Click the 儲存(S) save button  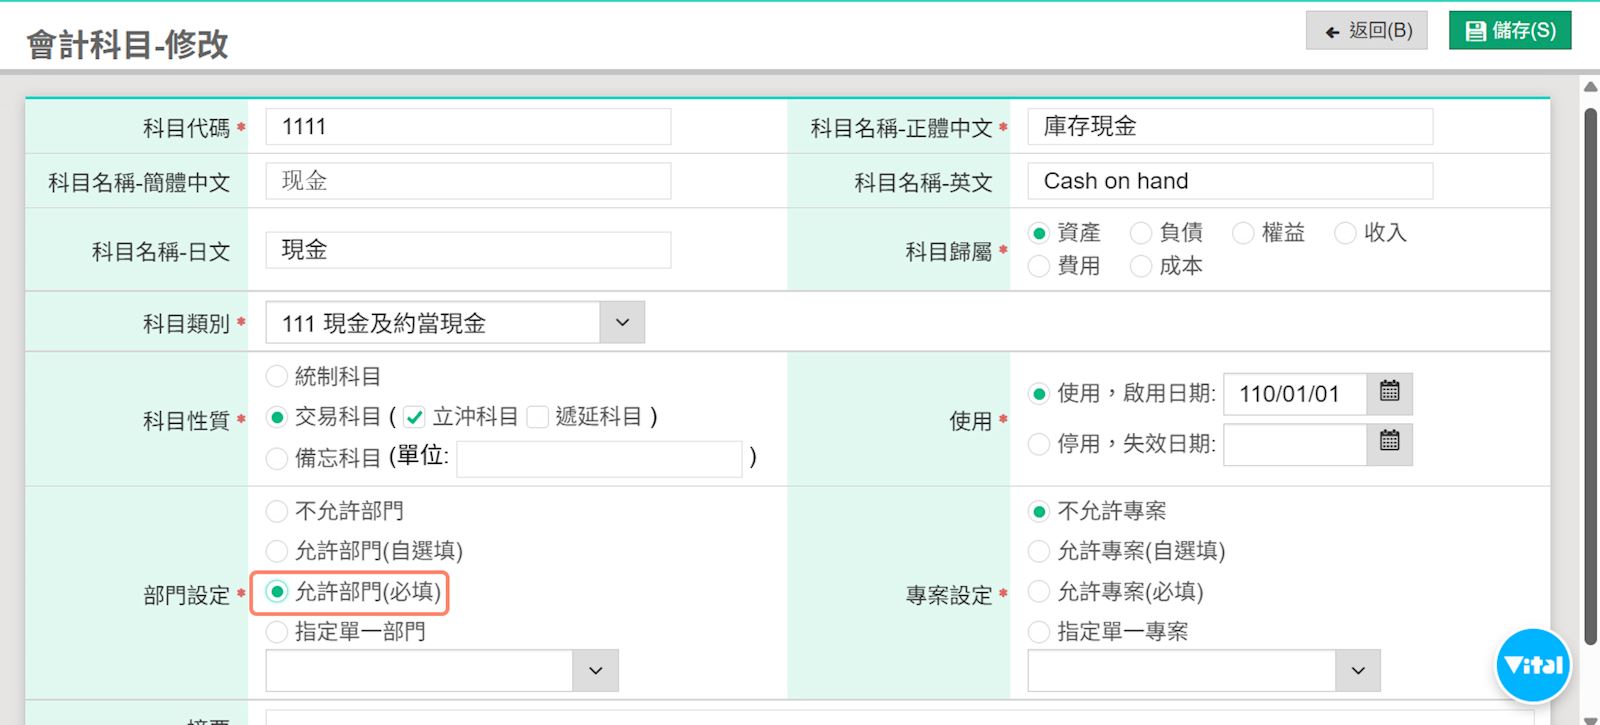[1510, 31]
